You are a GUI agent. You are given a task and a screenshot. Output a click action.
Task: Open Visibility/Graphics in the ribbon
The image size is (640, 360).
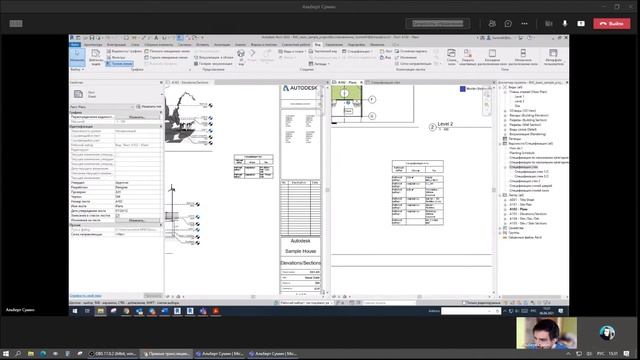click(124, 51)
